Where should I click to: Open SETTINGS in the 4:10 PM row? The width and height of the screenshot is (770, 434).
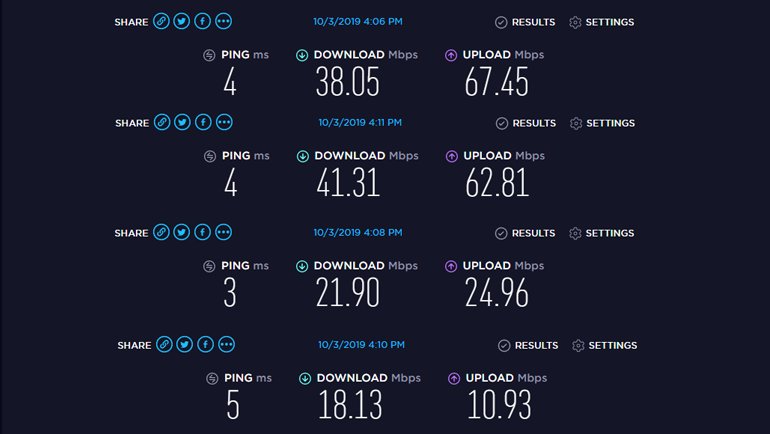click(612, 346)
